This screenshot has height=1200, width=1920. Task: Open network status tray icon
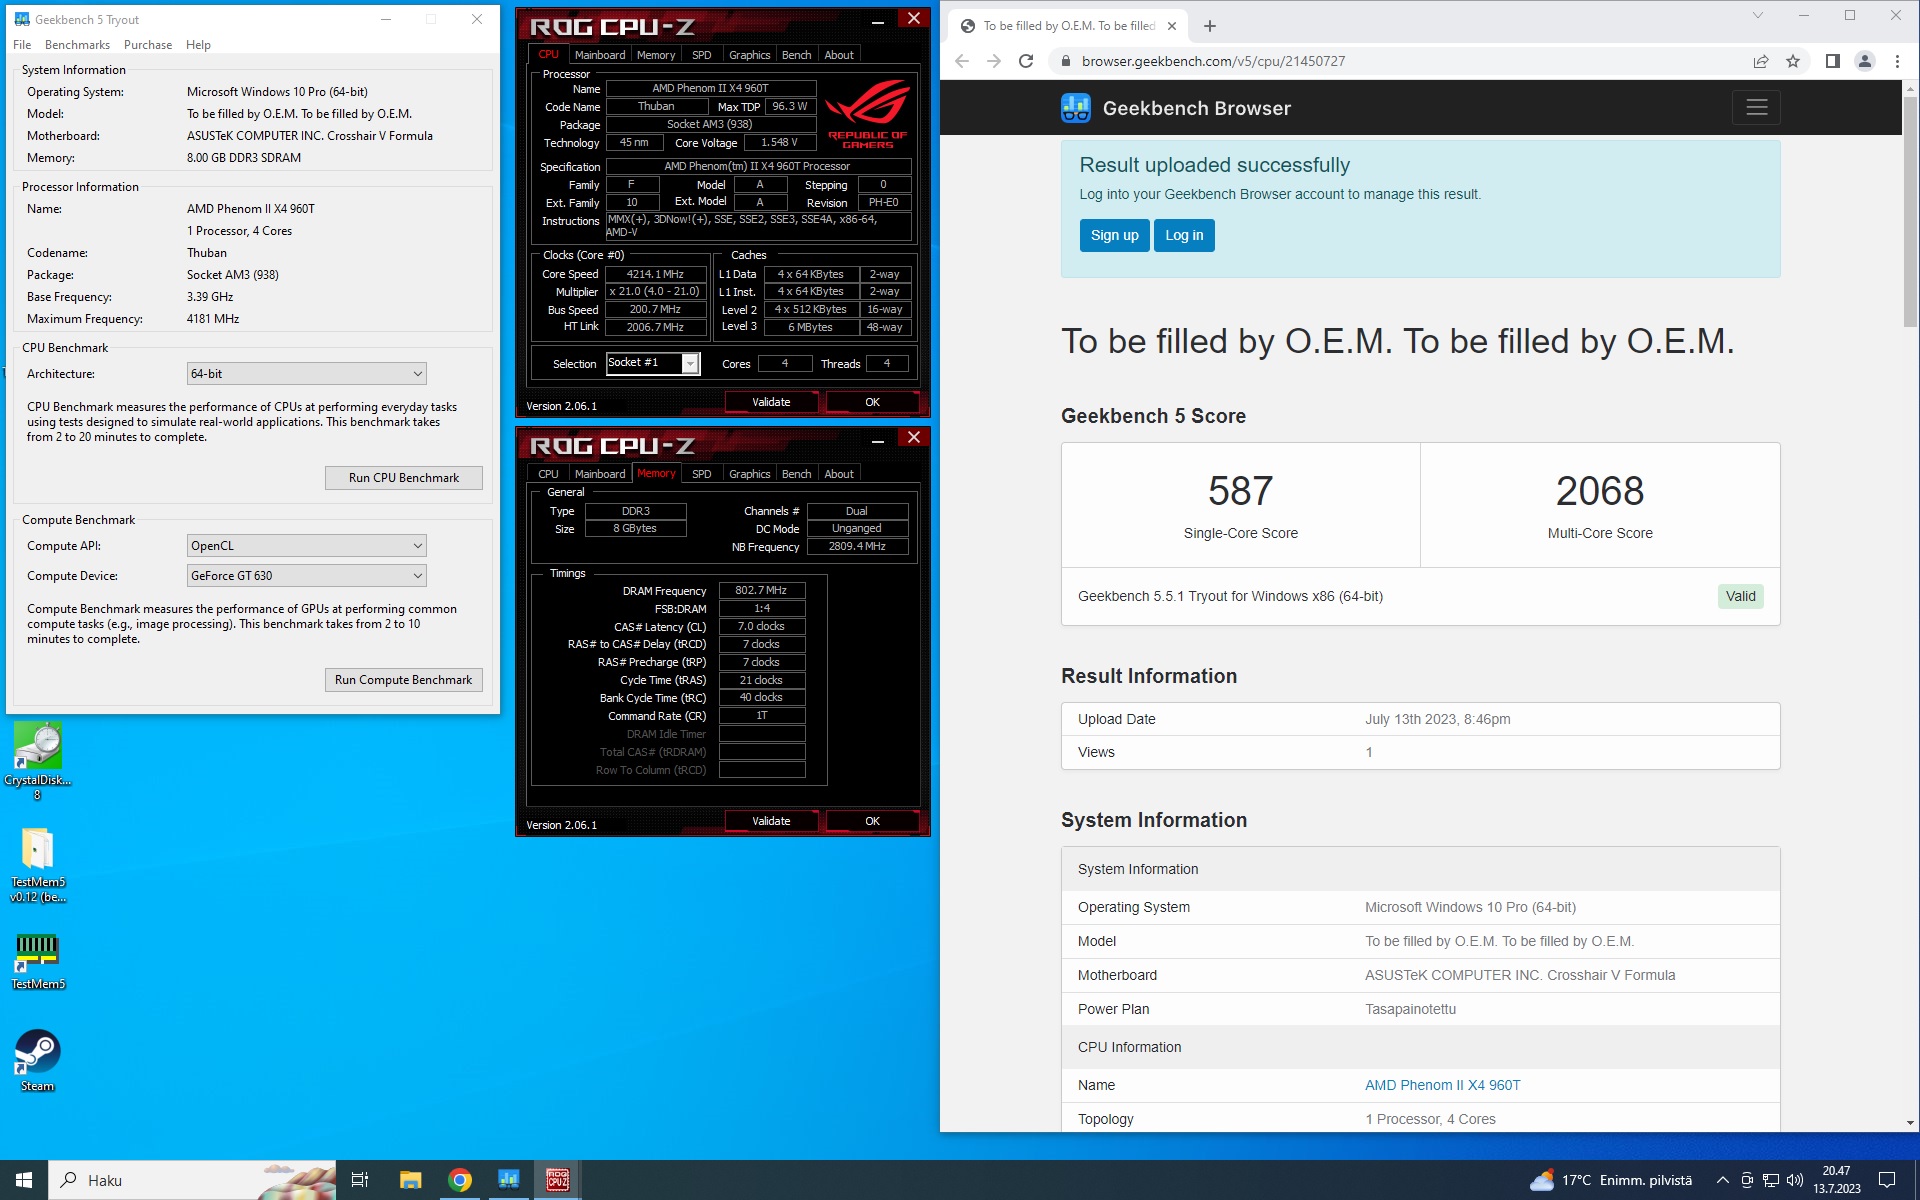1770,1180
